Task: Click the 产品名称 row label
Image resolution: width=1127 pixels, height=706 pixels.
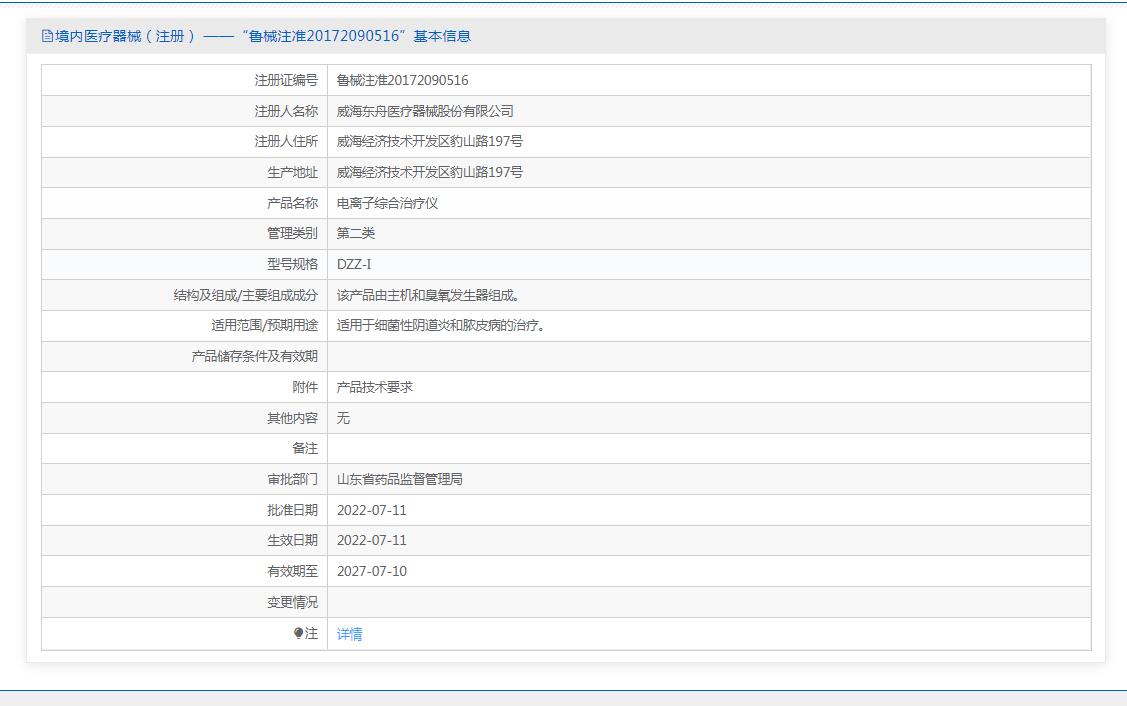Action: [293, 203]
